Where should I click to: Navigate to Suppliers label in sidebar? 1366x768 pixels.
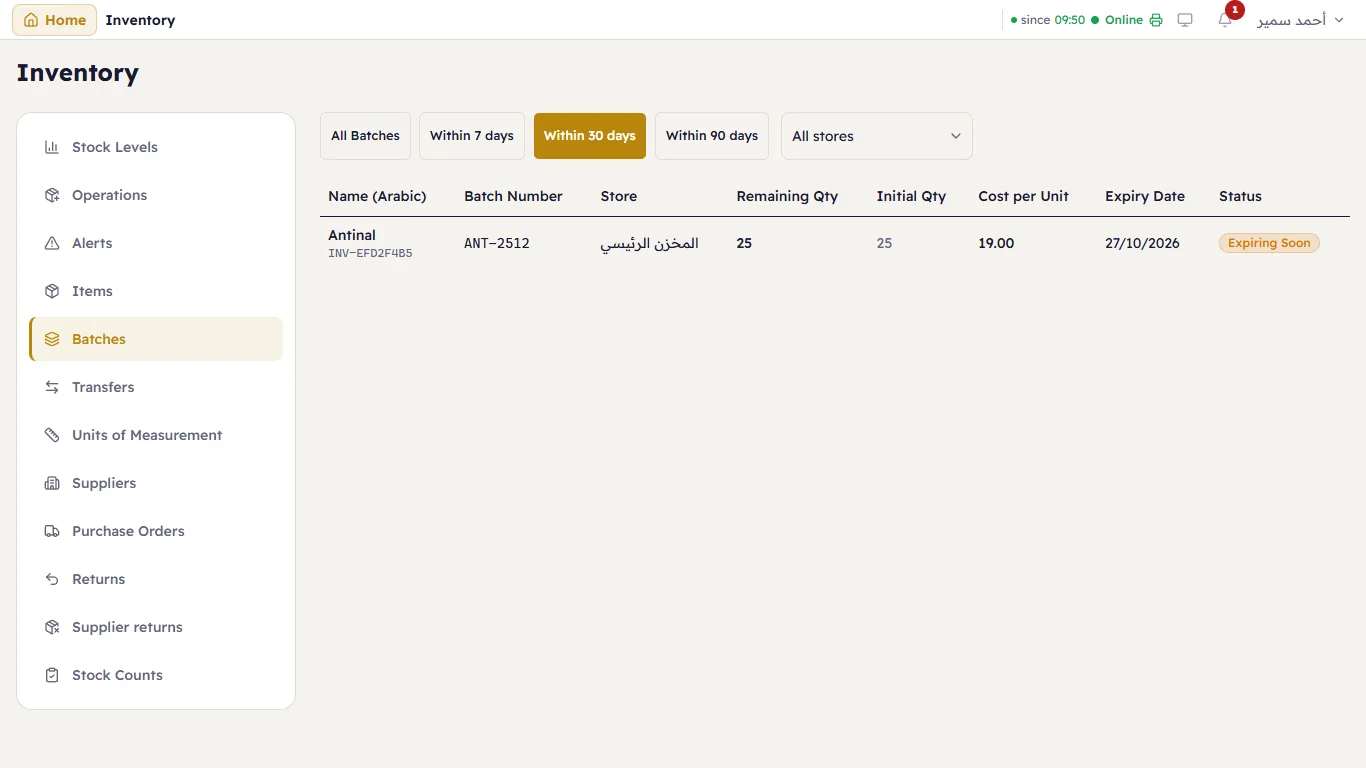[104, 483]
